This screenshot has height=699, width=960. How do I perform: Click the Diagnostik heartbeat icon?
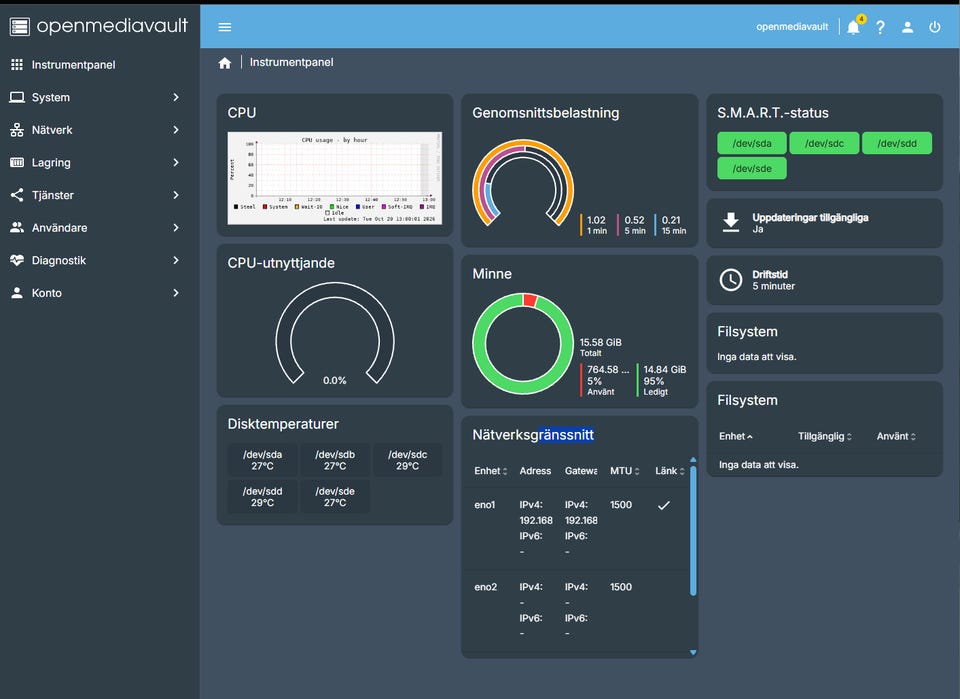[17, 260]
